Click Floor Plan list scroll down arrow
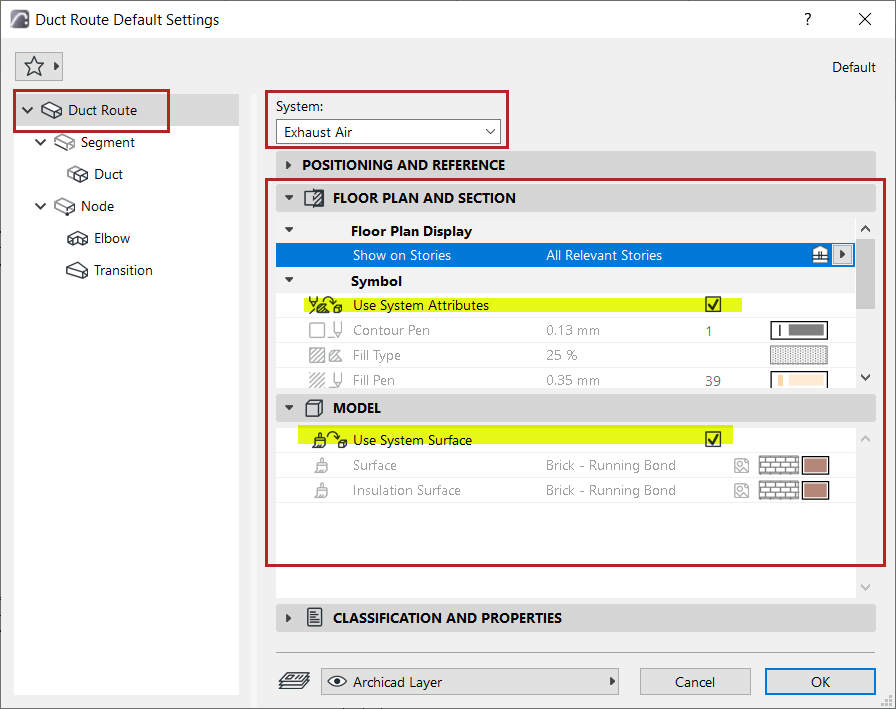This screenshot has width=896, height=709. pos(865,377)
